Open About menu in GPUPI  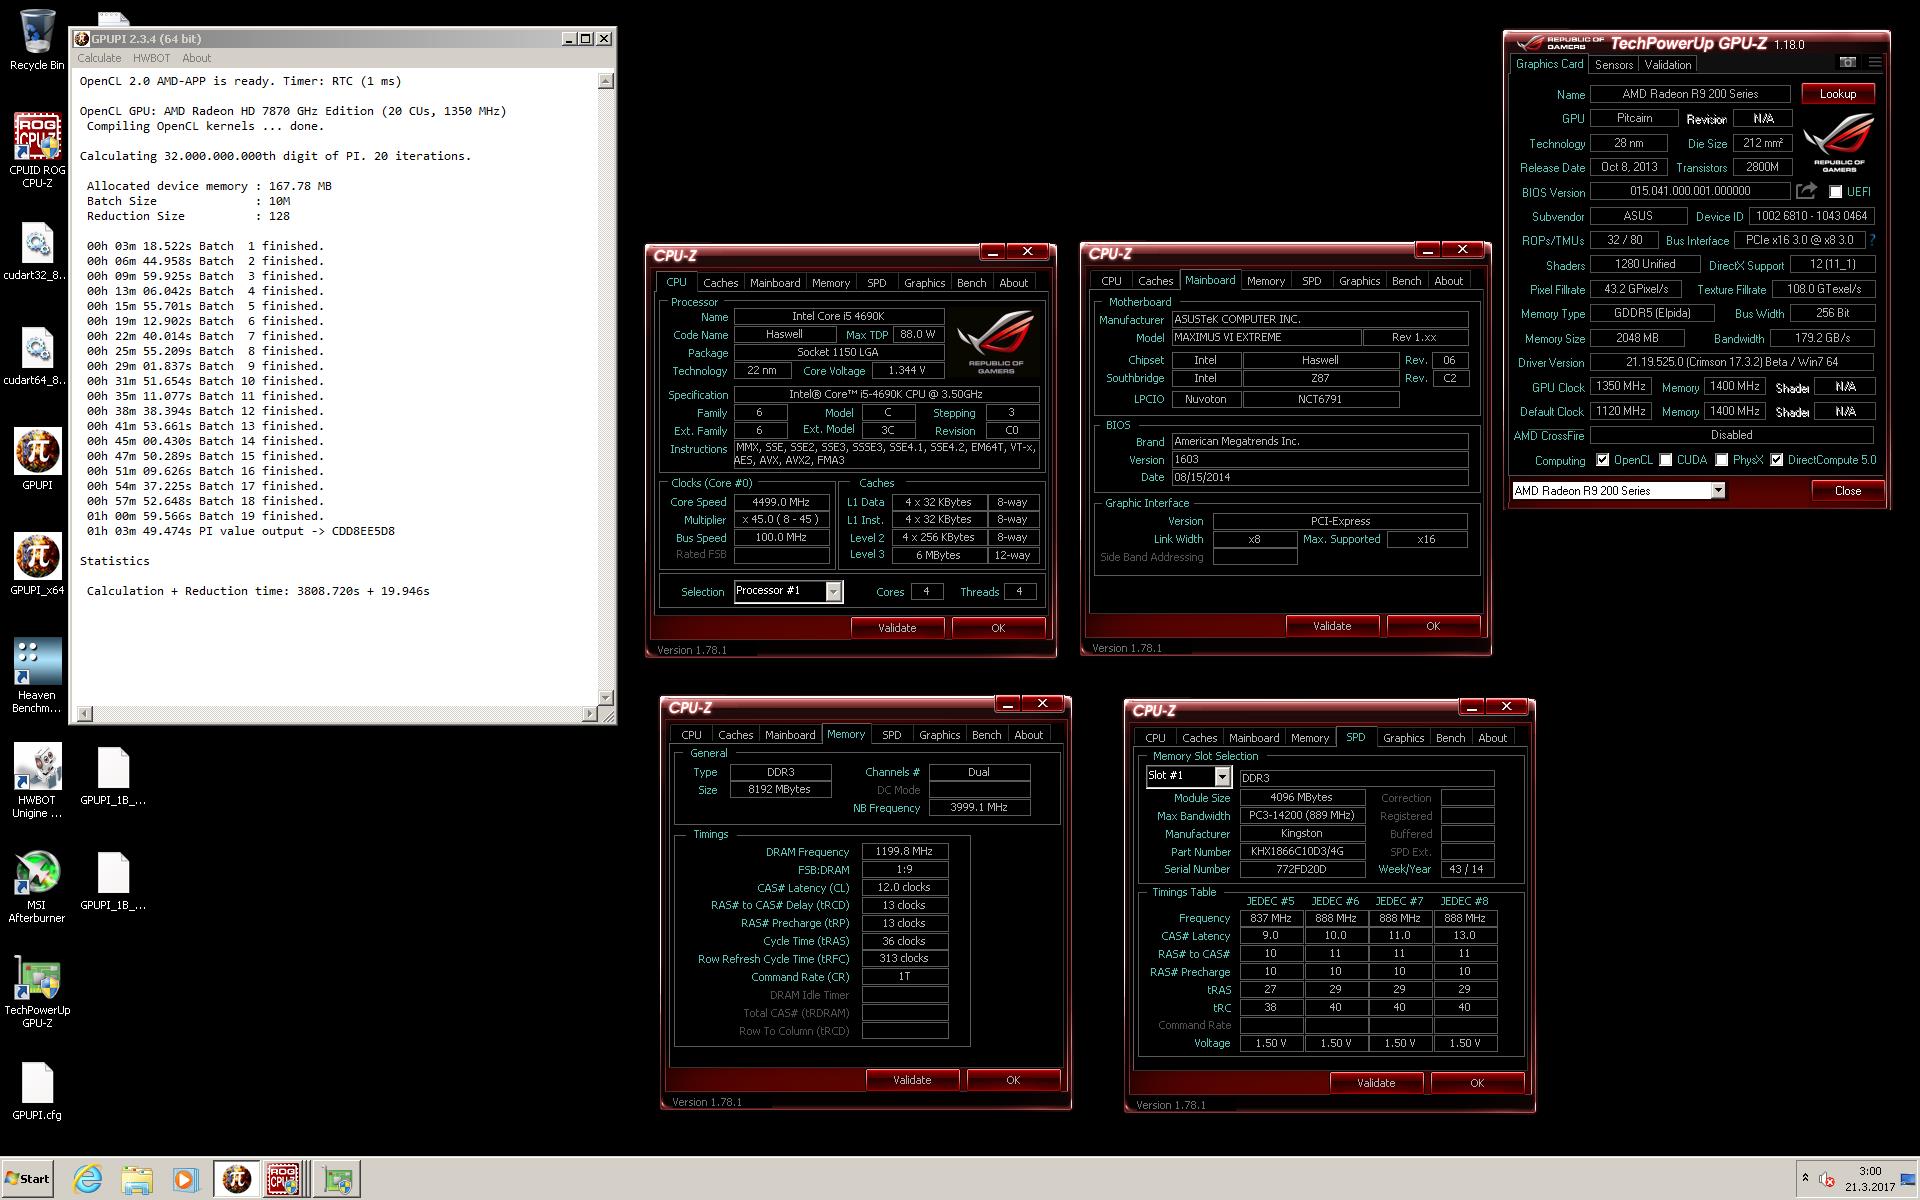pos(196,58)
